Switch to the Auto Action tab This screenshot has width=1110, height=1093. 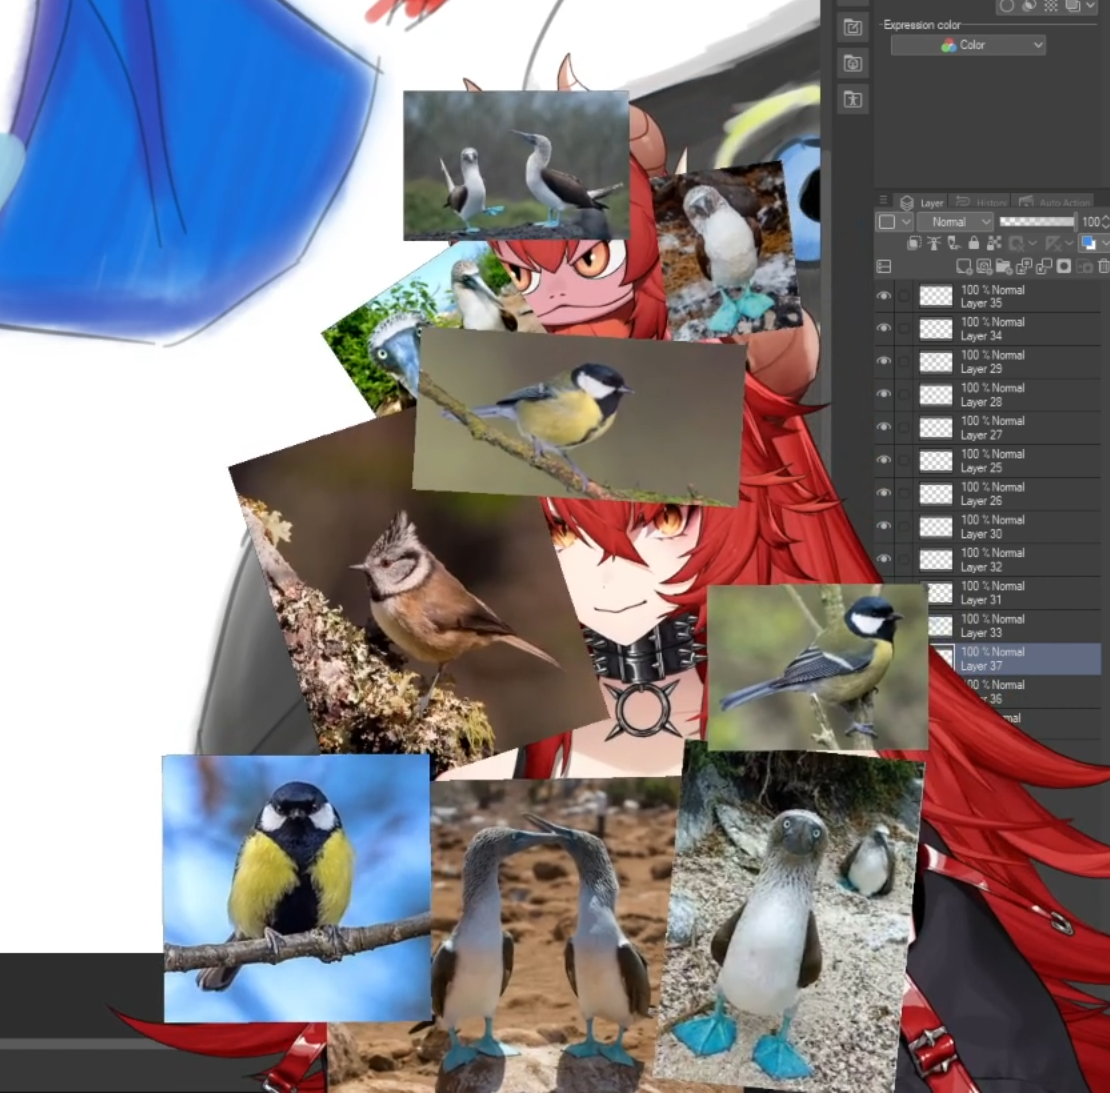(x=1054, y=202)
